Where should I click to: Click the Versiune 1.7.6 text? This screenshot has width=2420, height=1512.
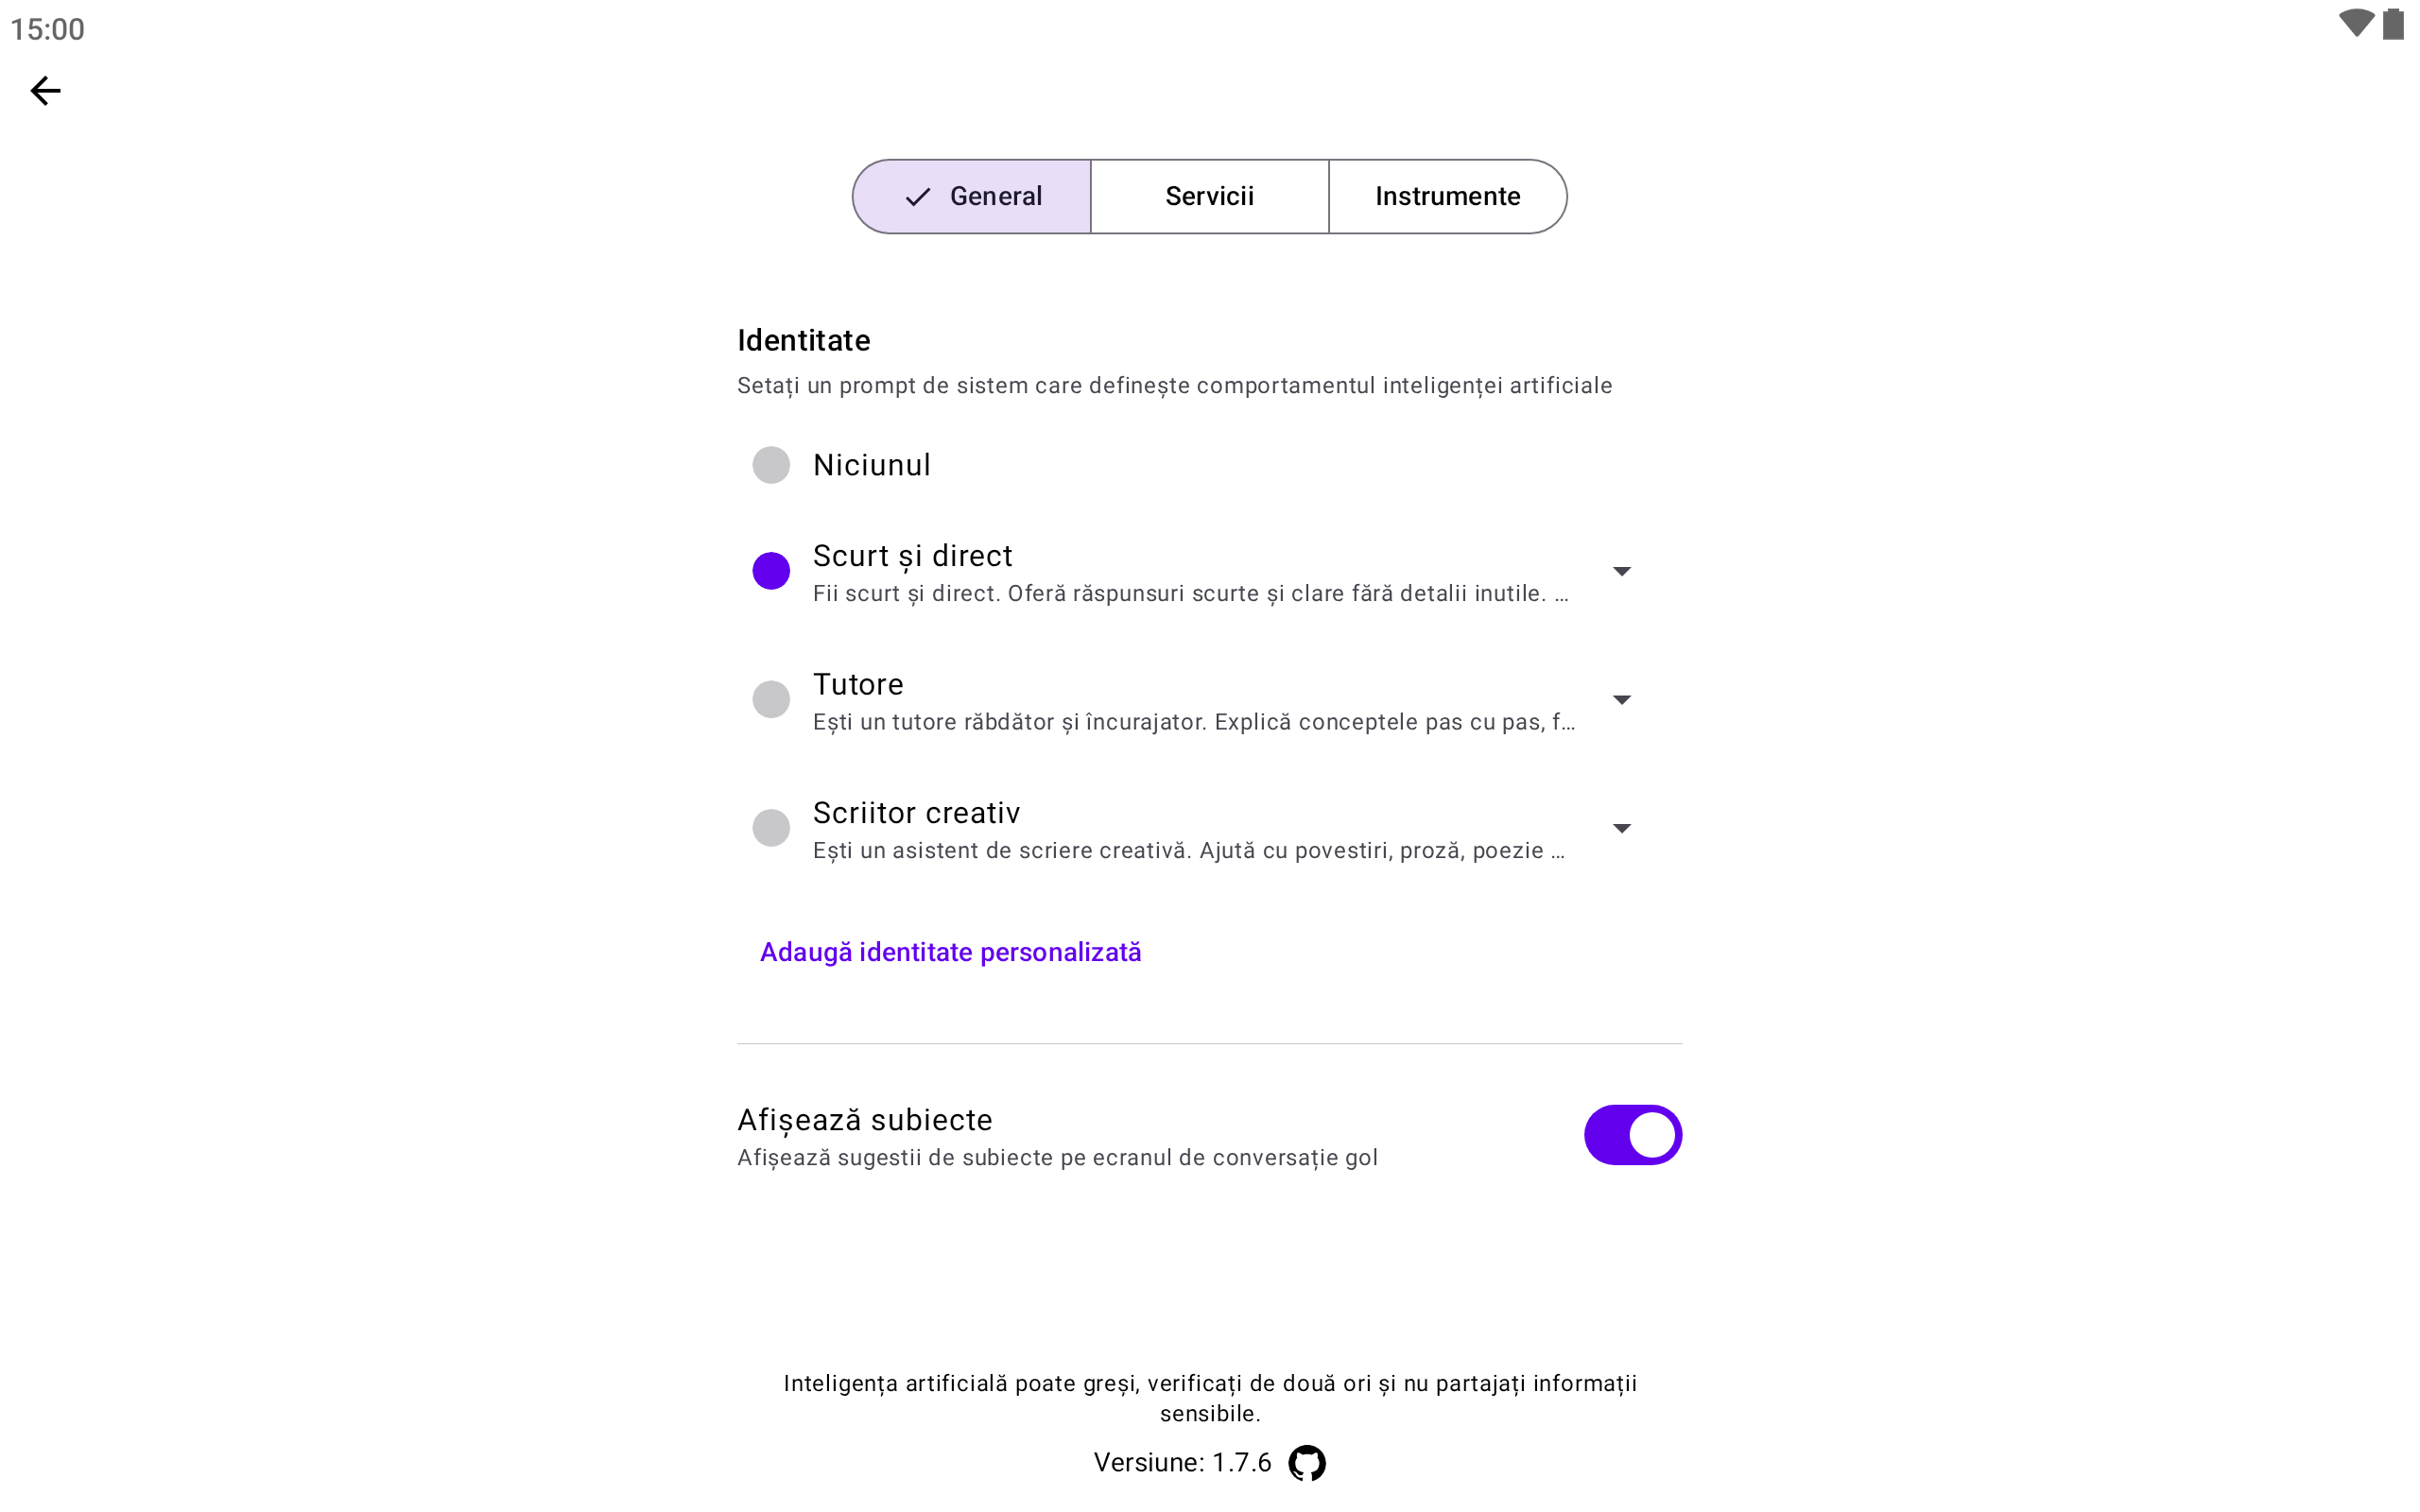(1182, 1462)
